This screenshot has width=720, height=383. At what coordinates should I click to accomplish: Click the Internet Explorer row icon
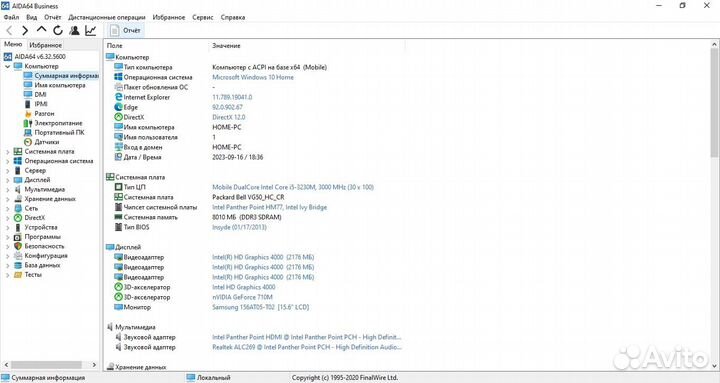(x=118, y=97)
